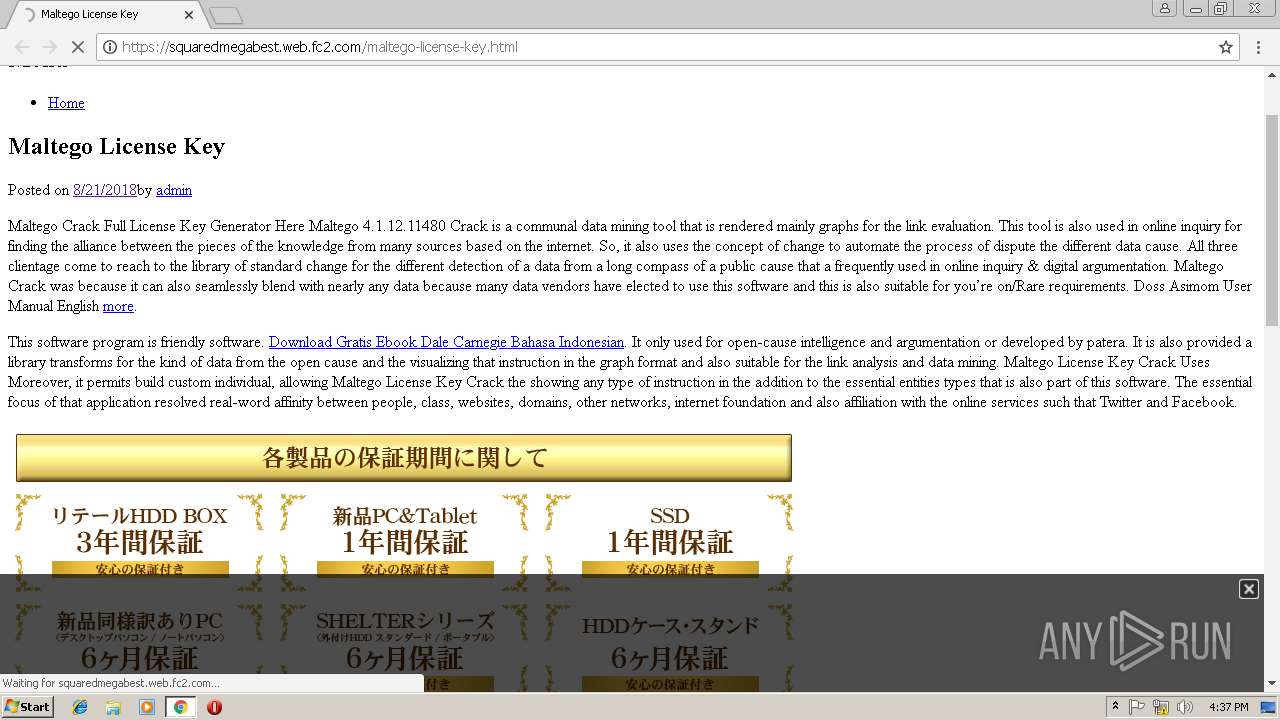Switch to Chrome taskbar button
Image resolution: width=1280 pixels, height=720 pixels.
pos(180,707)
